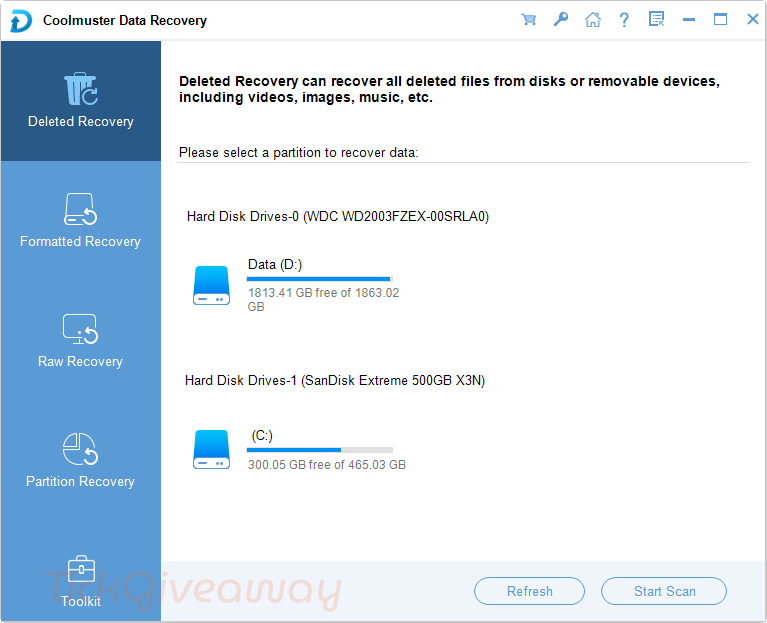Maximize the Coolmuster window
Viewport: 767px width, 623px height.
pyautogui.click(x=720, y=20)
